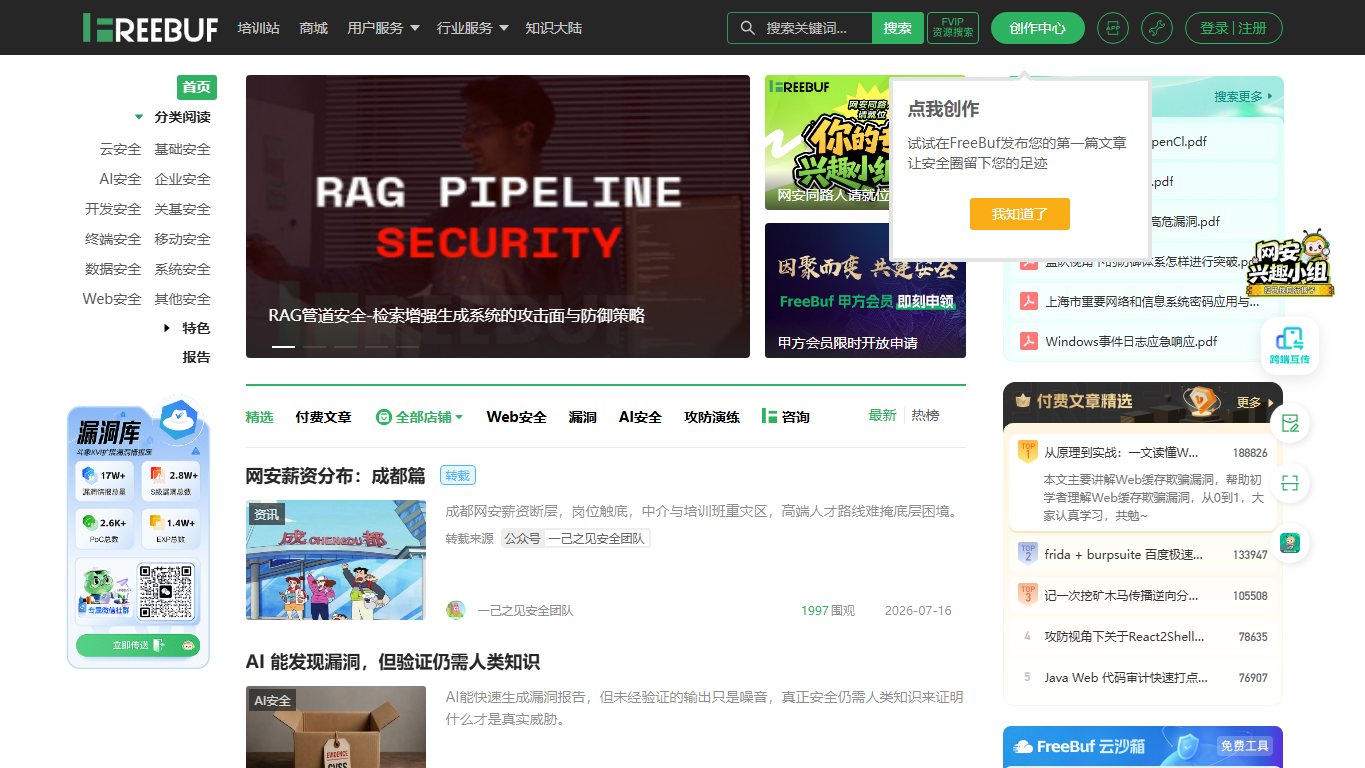Click the S级漏洞总数 2.8W+ stat tile
The image size is (1365, 768).
click(x=170, y=480)
